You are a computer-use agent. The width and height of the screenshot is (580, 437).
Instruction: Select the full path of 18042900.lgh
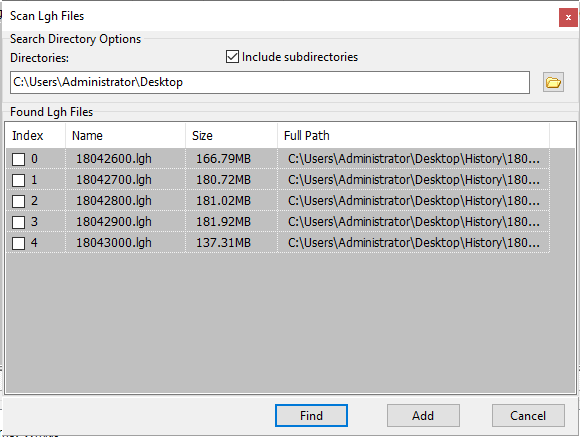pos(414,222)
